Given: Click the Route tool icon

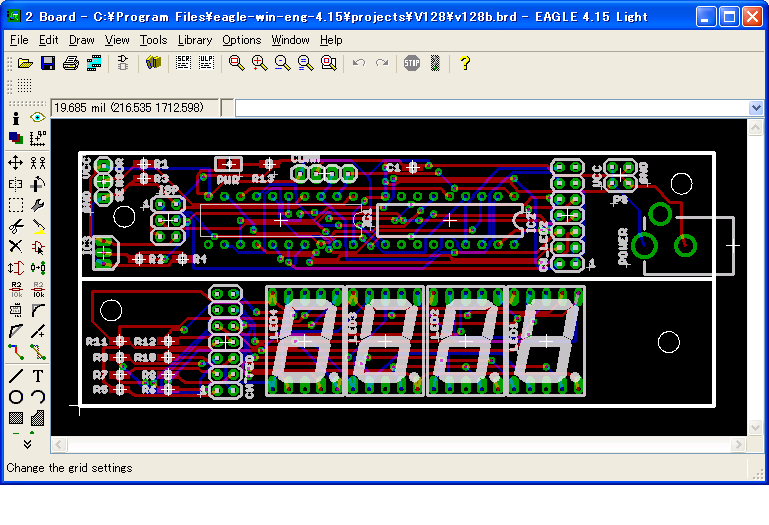Looking at the screenshot, I should (x=16, y=351).
